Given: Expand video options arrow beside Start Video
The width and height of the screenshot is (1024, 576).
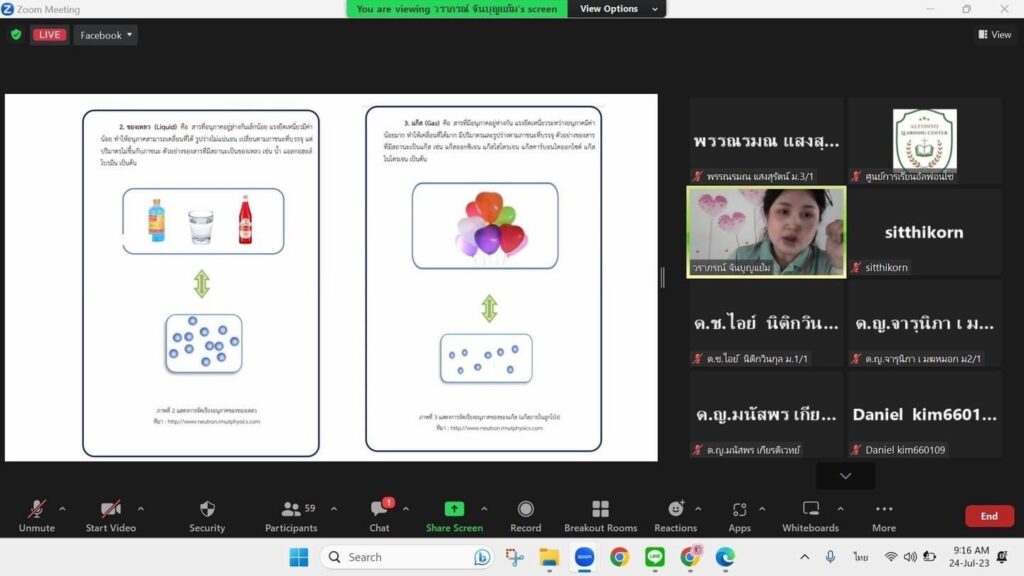Looking at the screenshot, I should [140, 508].
